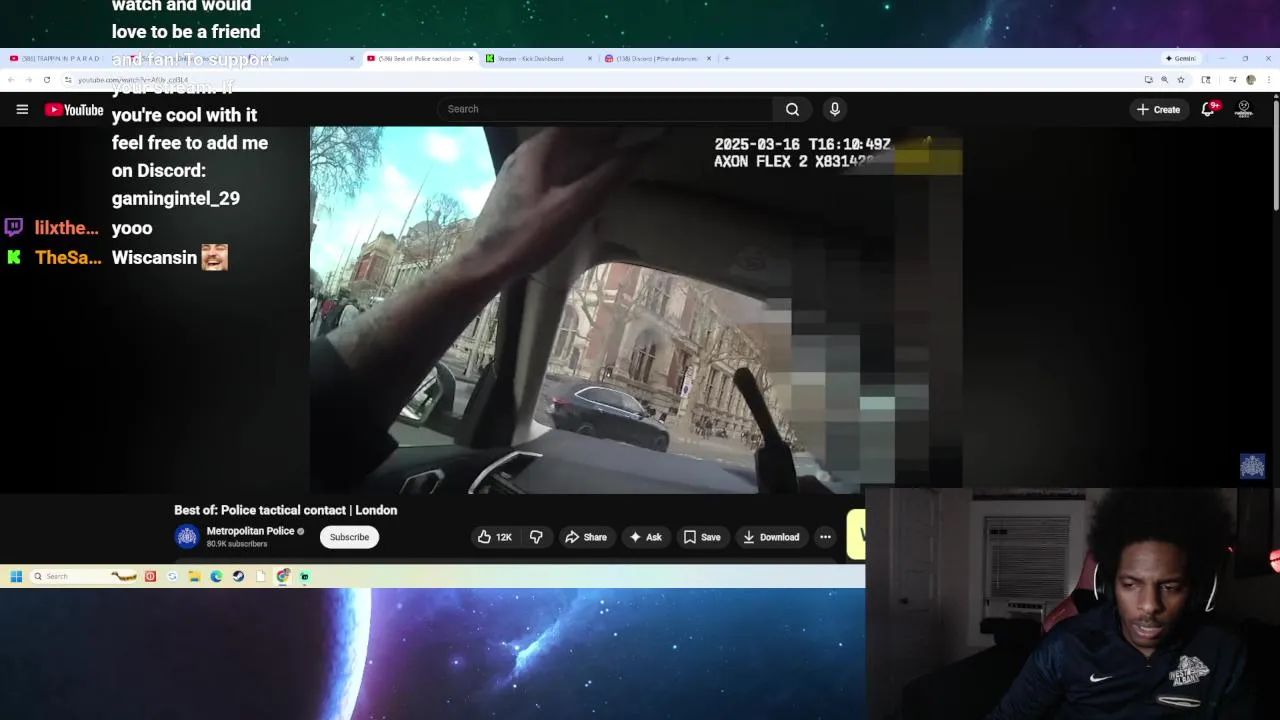Go back with the browser back arrow
The image size is (1280, 720).
(11, 79)
